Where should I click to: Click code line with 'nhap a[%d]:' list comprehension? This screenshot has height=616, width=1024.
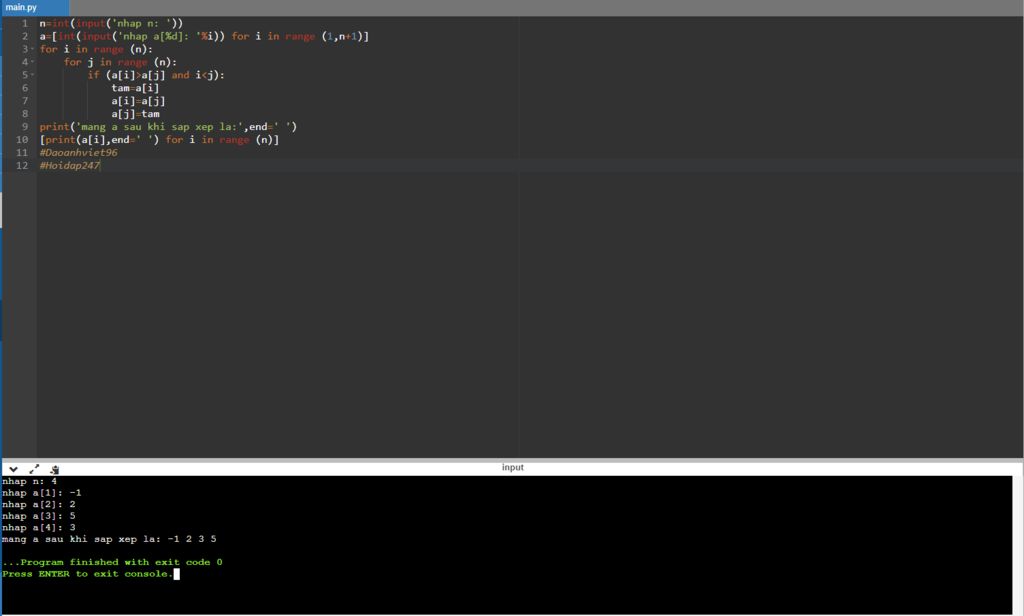(x=204, y=37)
